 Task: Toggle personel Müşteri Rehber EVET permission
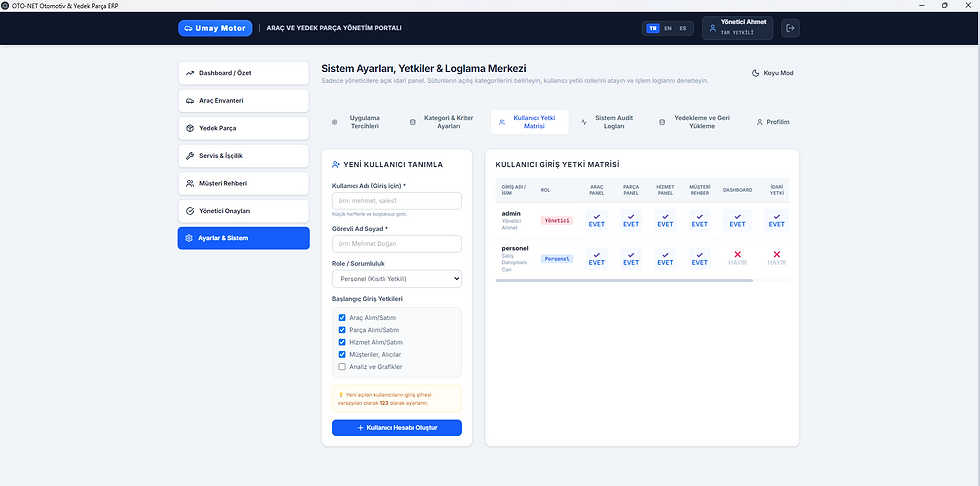click(700, 259)
